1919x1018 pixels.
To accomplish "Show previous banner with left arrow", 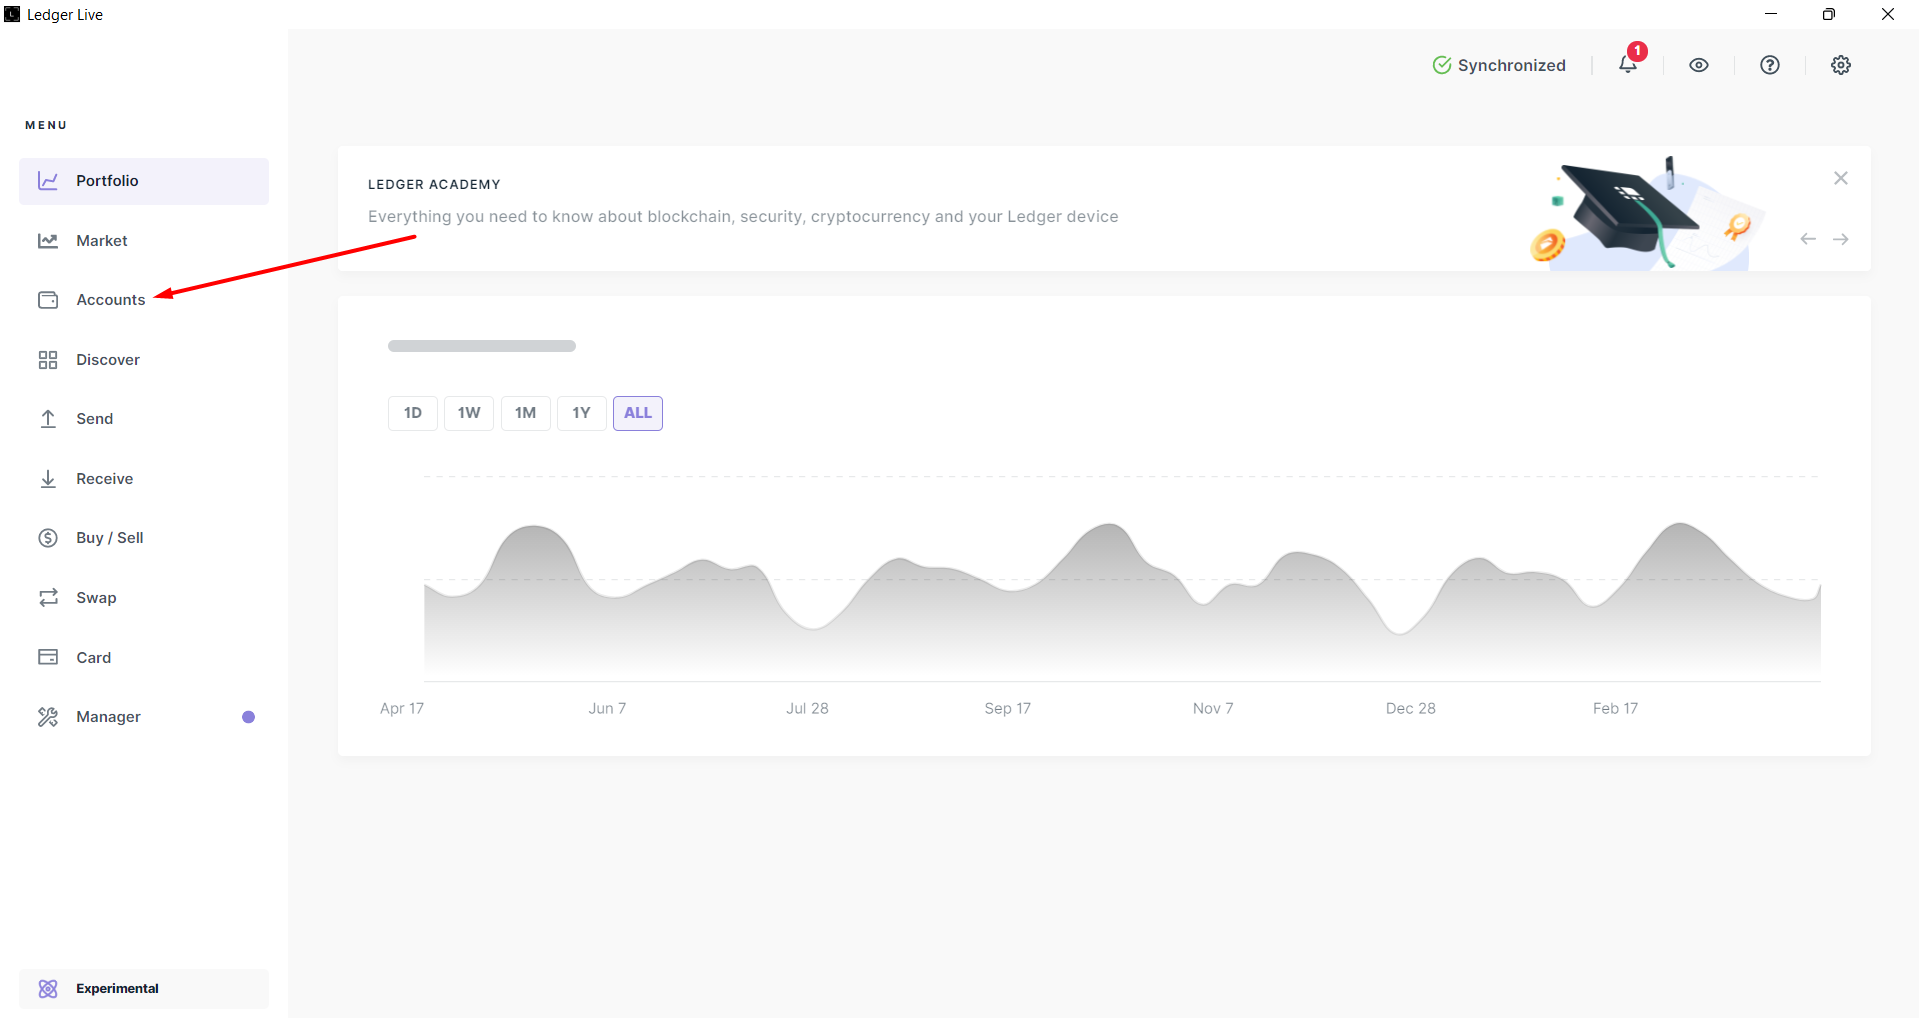I will (x=1808, y=239).
